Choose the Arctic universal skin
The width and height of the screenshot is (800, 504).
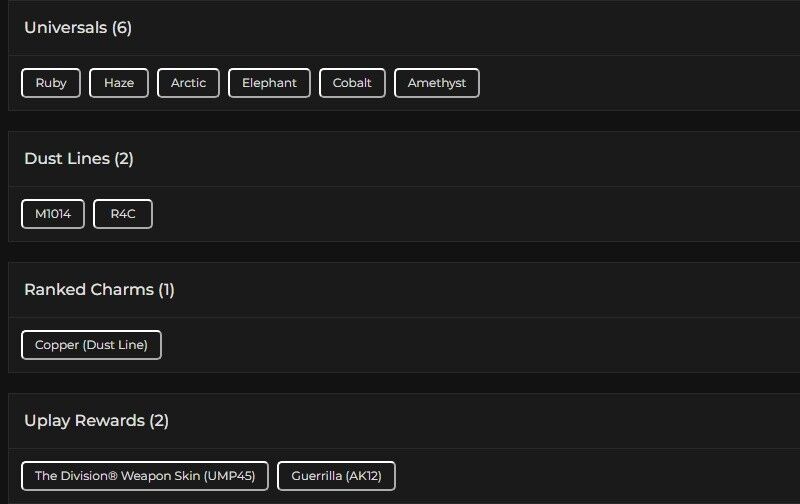188,83
